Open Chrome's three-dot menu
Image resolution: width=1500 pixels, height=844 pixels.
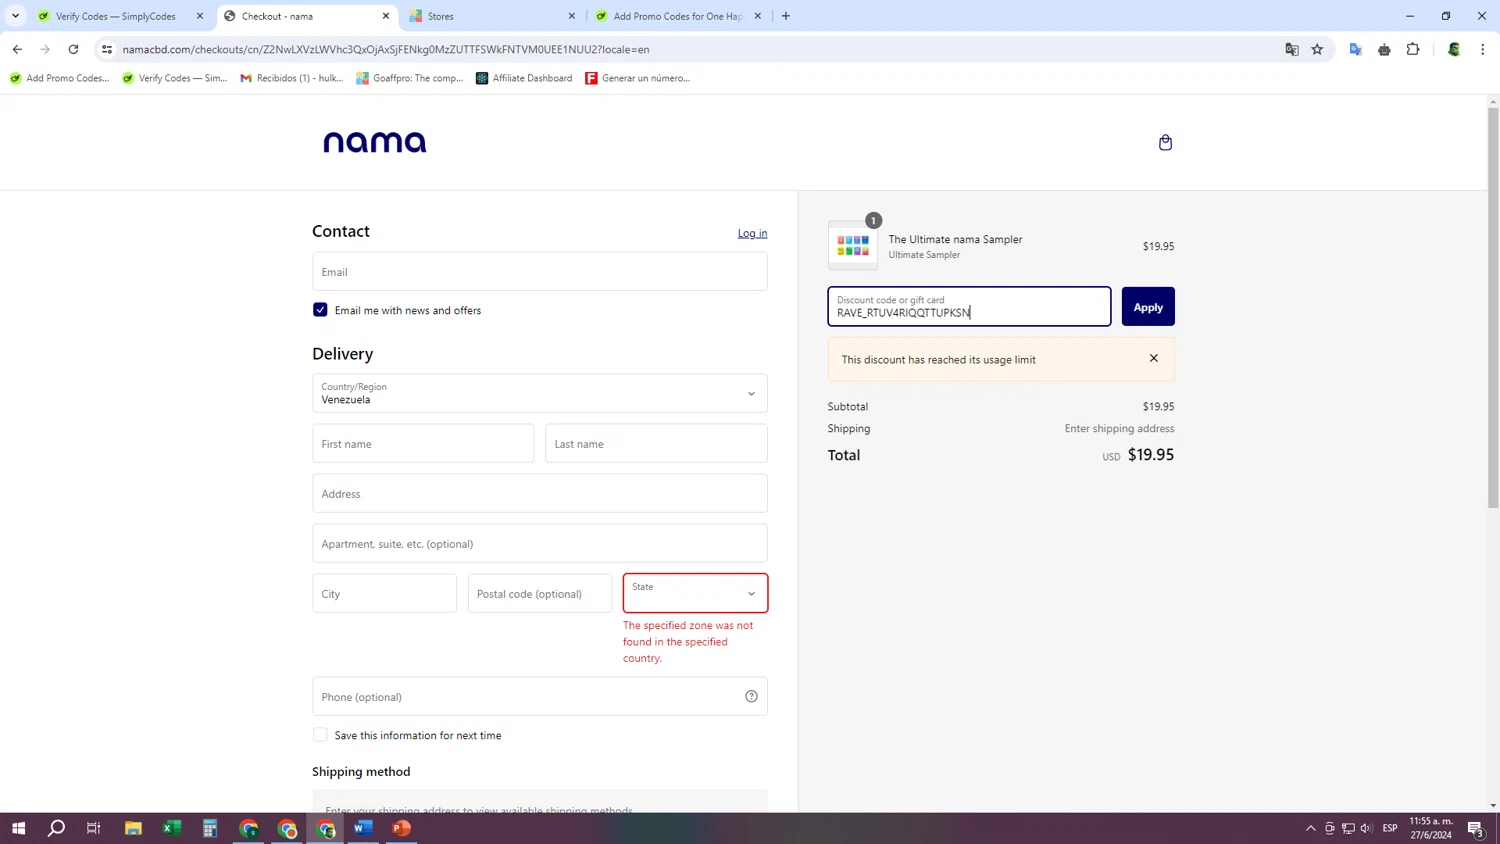[x=1482, y=49]
